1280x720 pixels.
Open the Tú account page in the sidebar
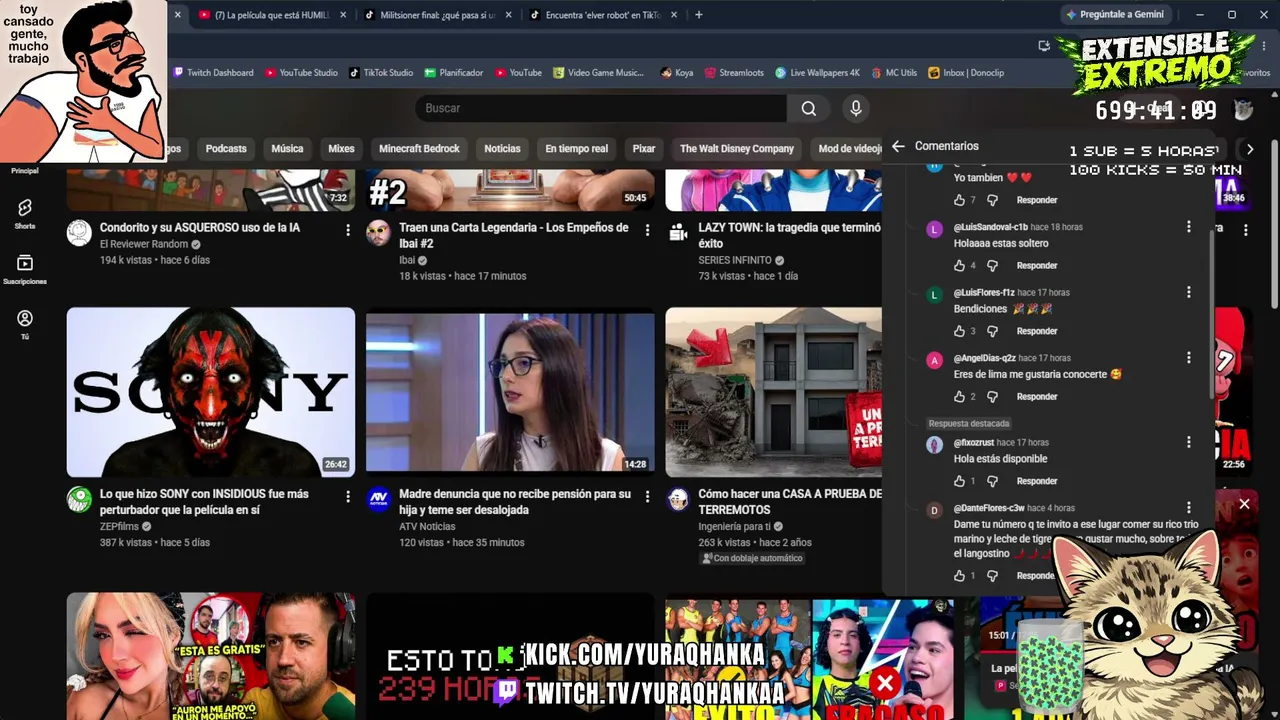tap(25, 324)
